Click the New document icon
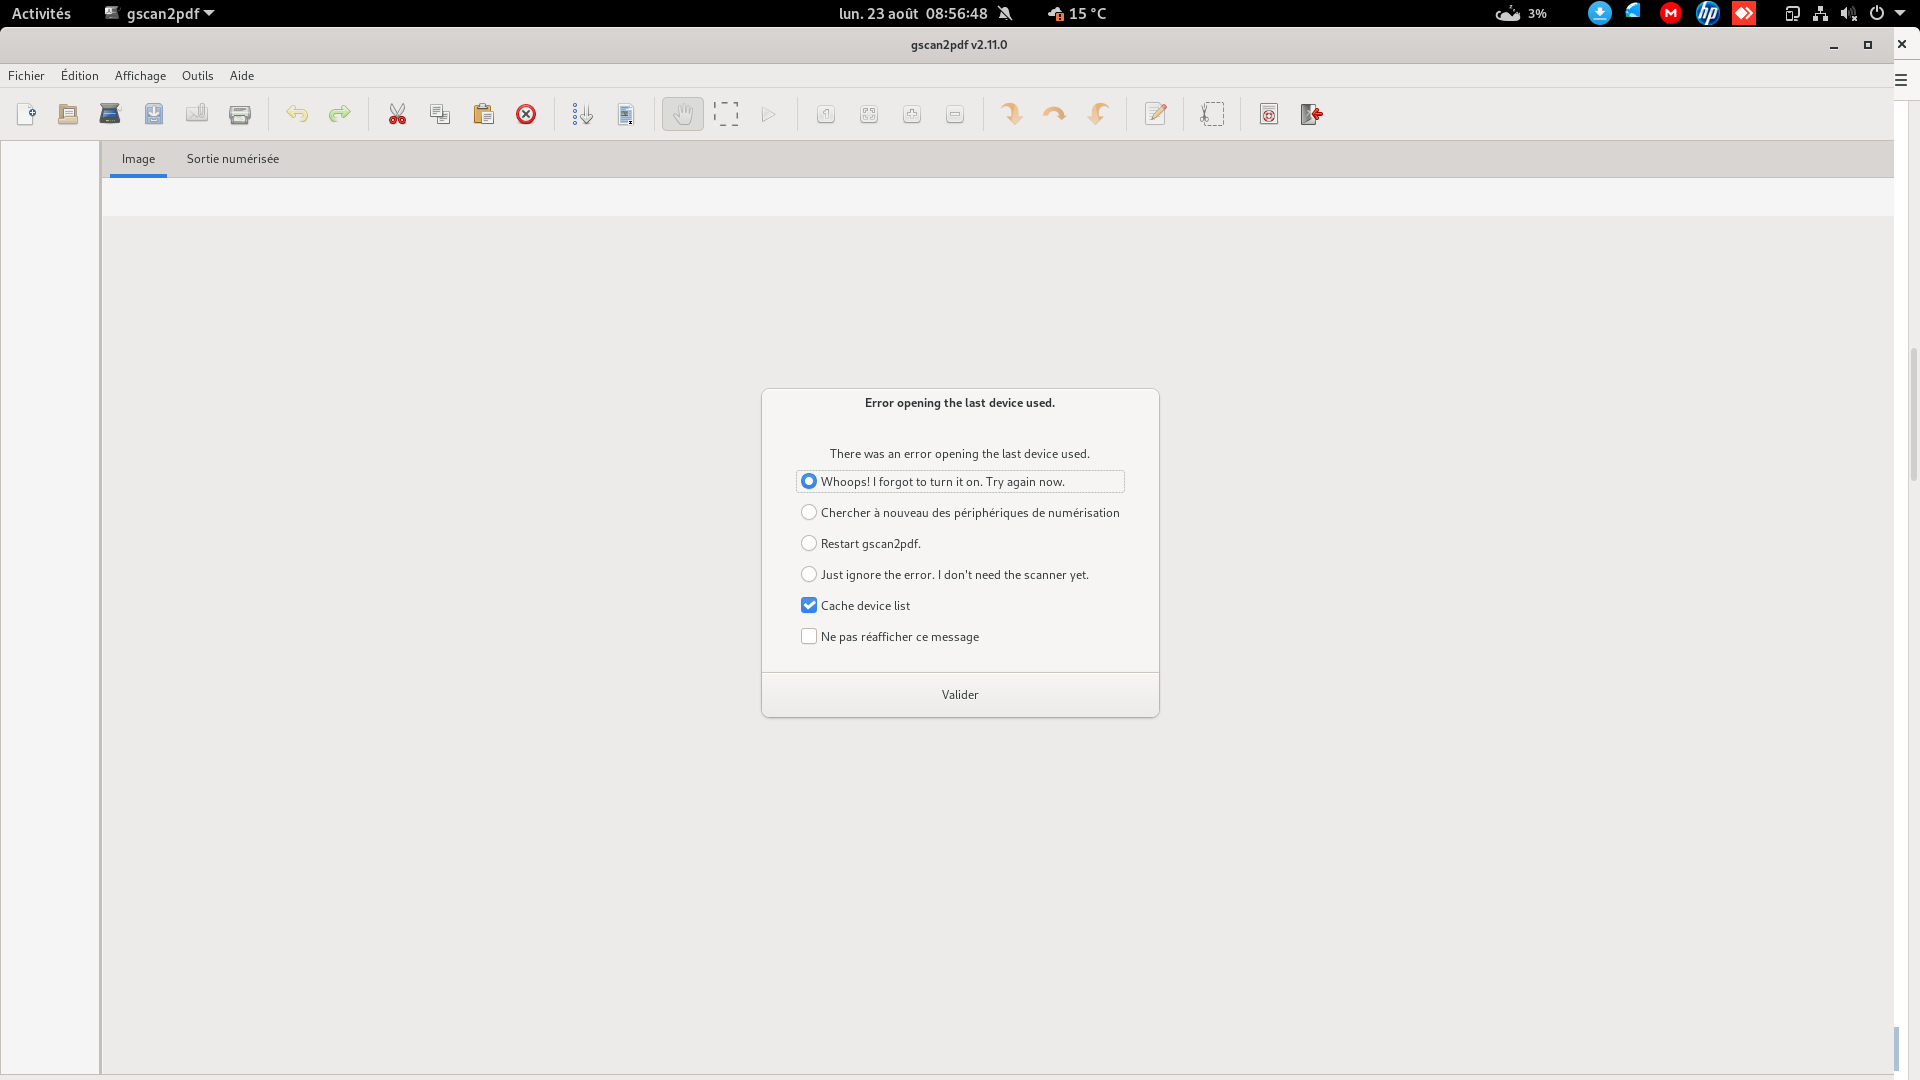Viewport: 1920px width, 1080px height. [27, 114]
